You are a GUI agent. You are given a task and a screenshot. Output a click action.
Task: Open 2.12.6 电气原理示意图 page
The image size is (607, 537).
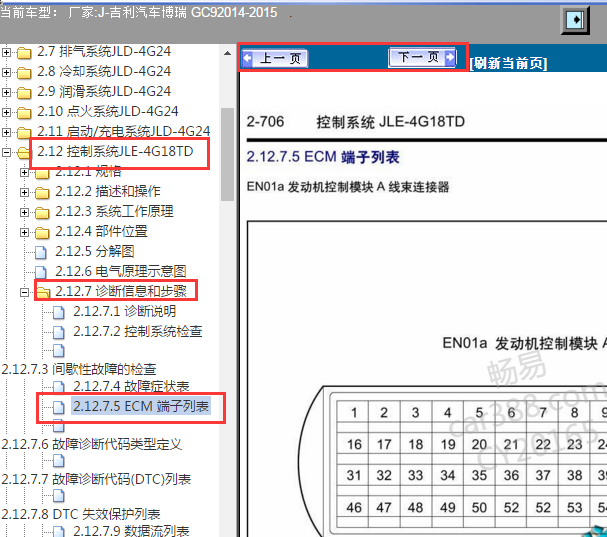click(121, 272)
